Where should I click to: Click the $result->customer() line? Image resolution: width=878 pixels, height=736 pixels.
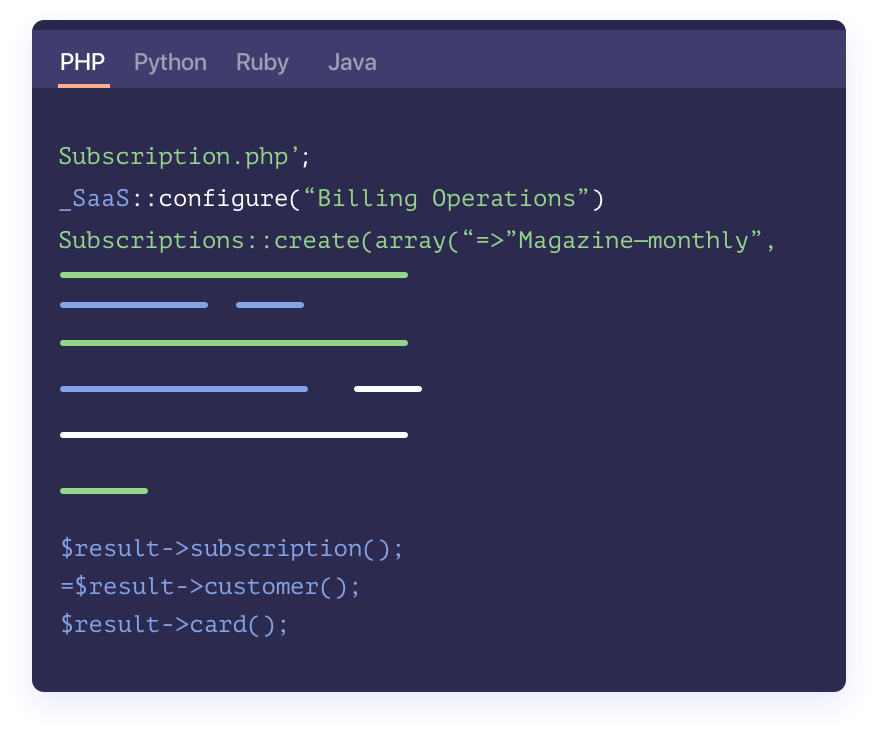click(x=210, y=586)
